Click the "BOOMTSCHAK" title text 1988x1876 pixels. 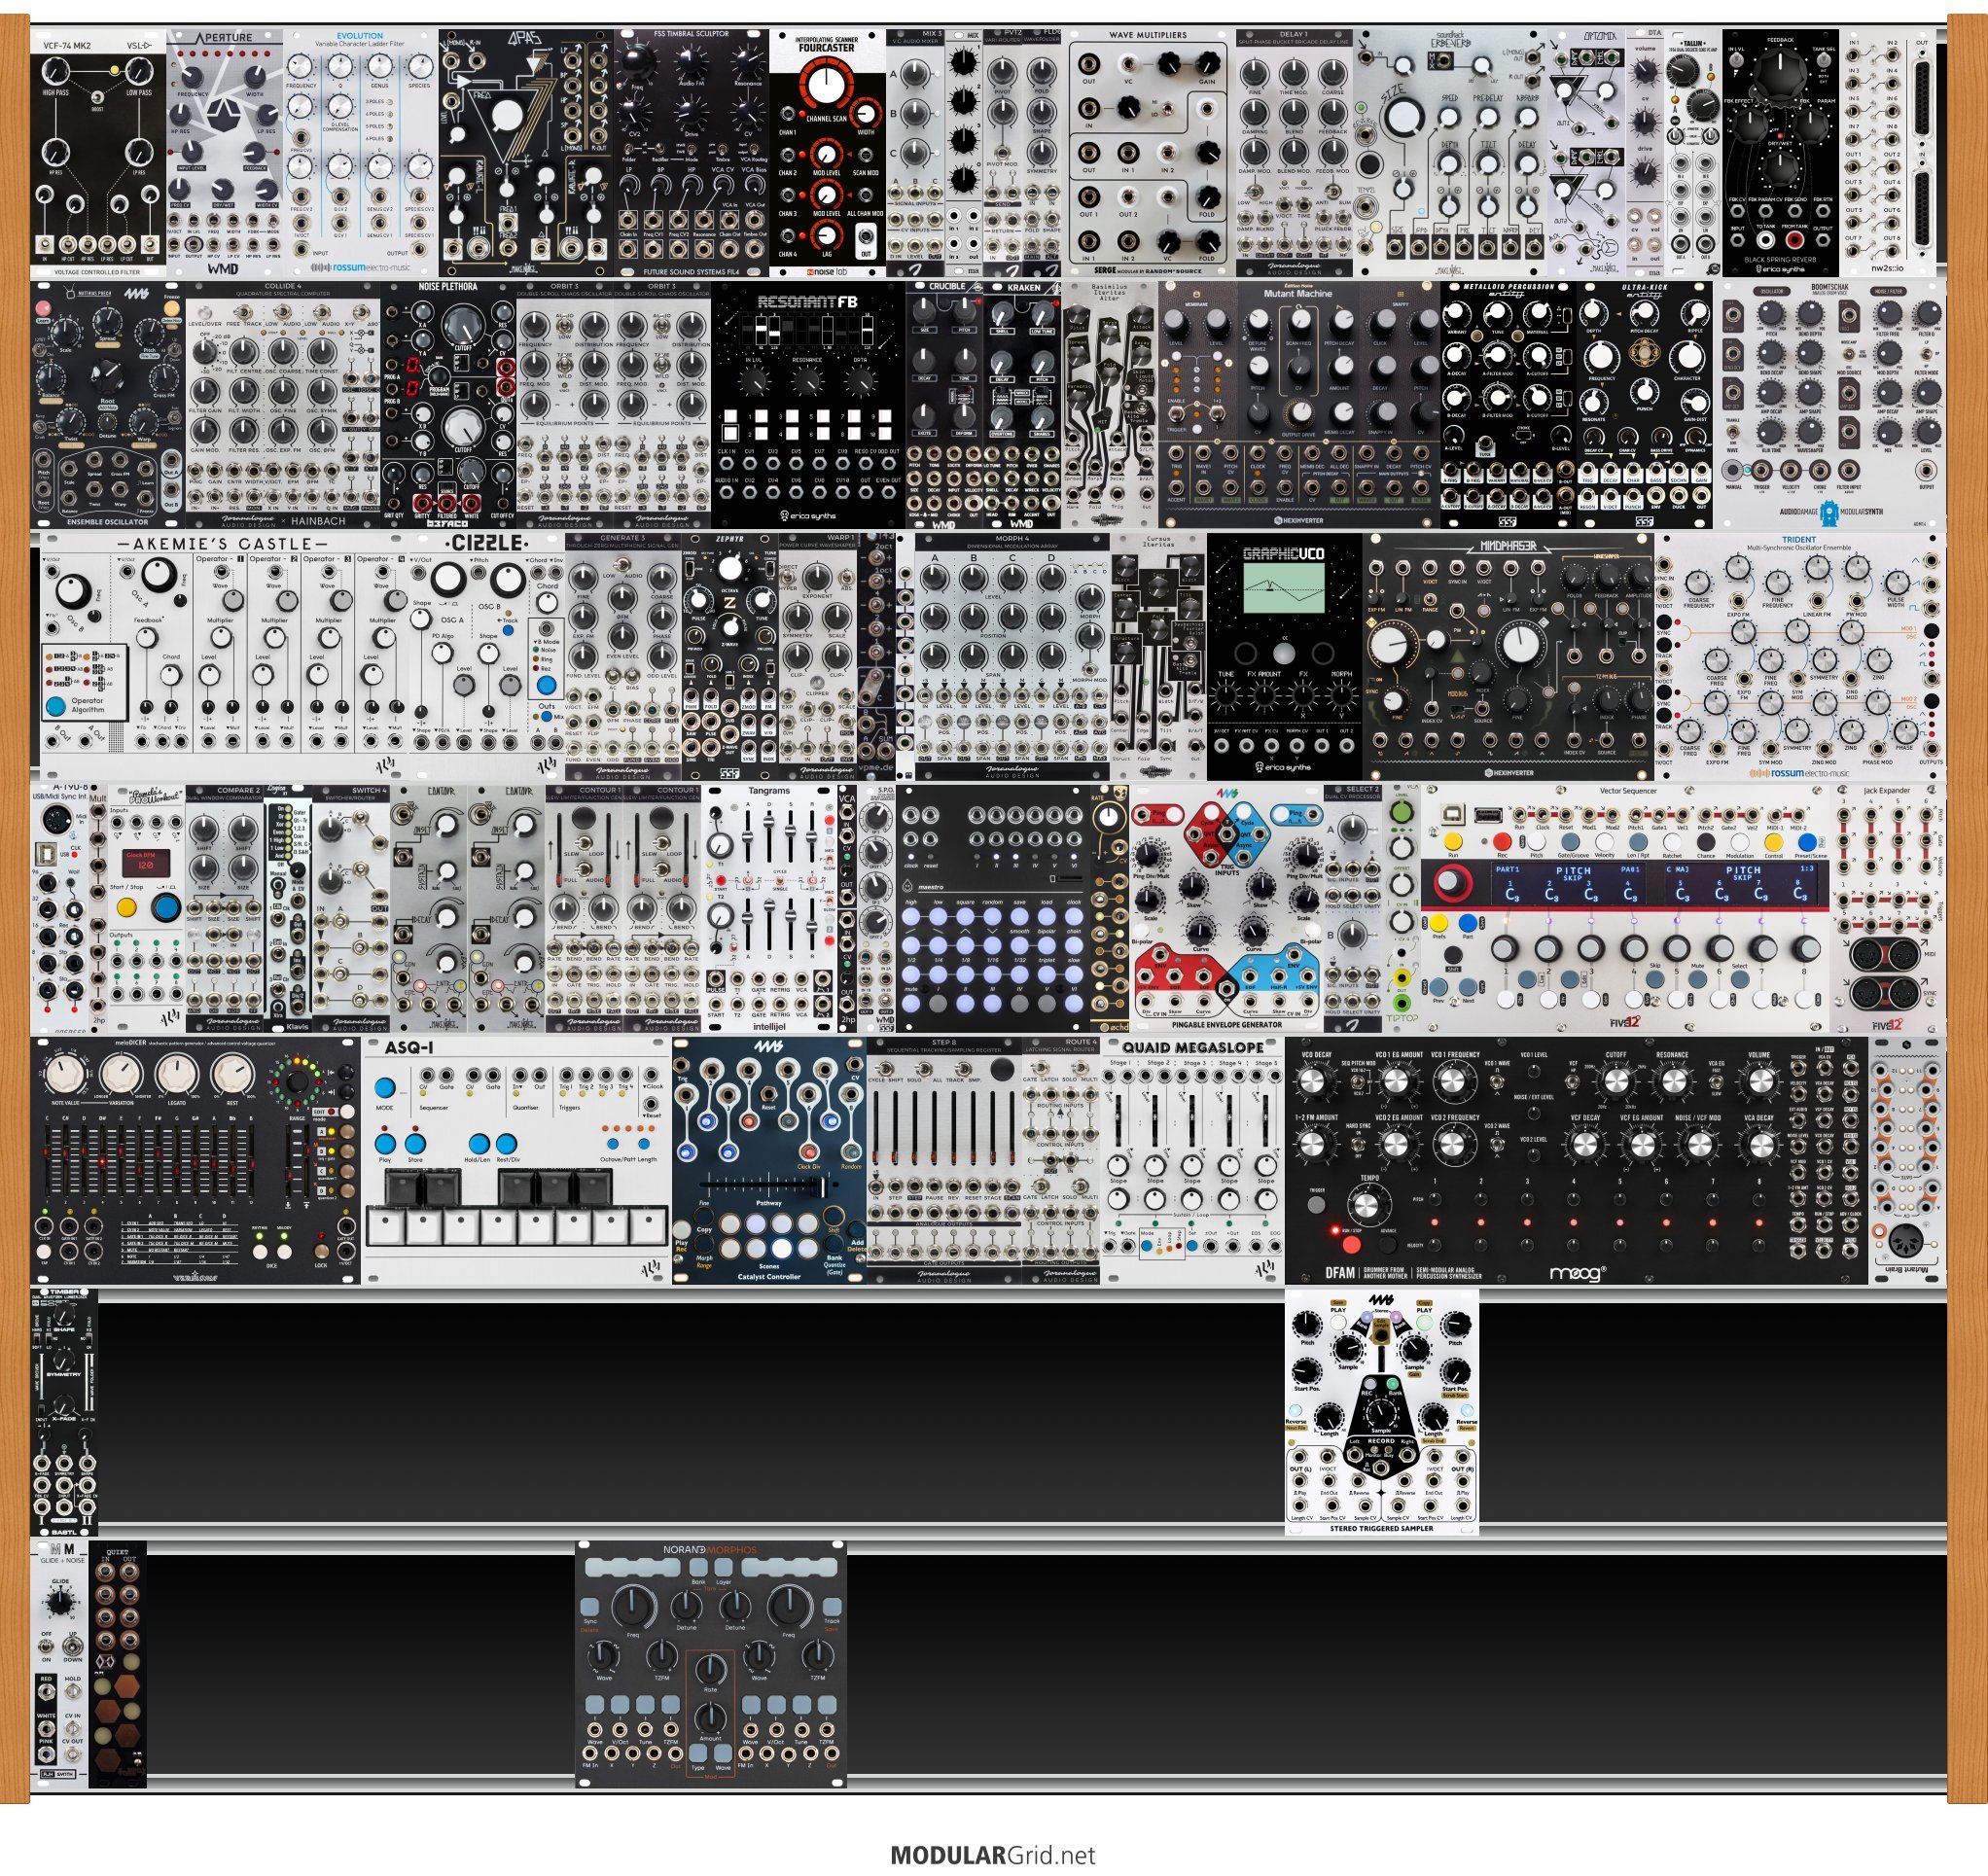[x=1829, y=287]
